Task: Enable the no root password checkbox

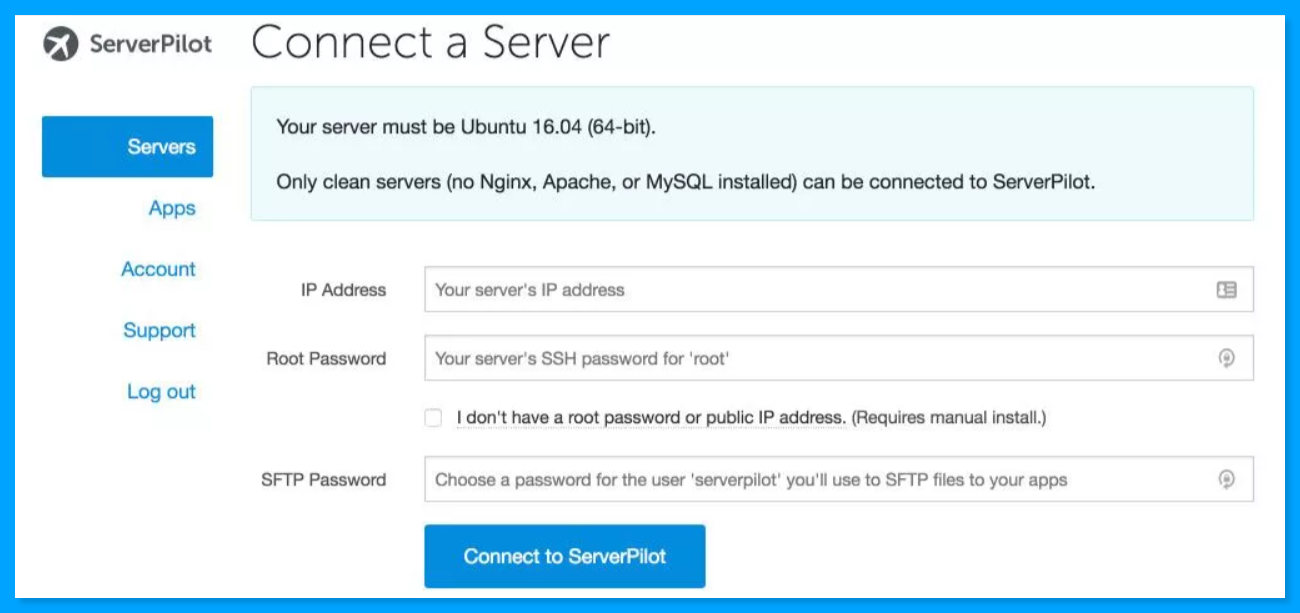Action: [x=433, y=418]
